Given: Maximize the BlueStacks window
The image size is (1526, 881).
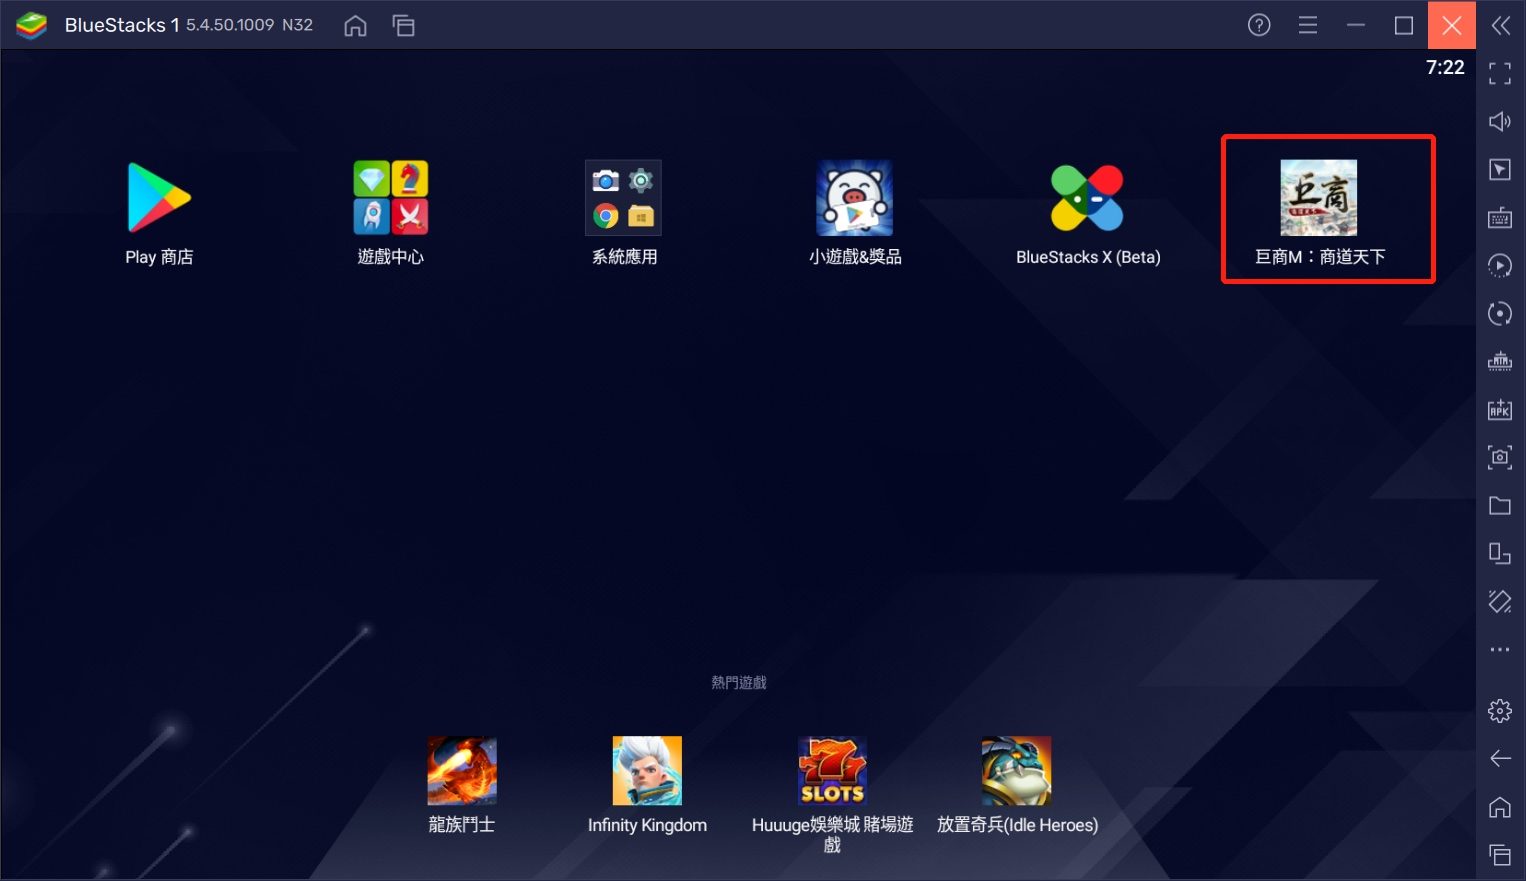Looking at the screenshot, I should 1404,25.
